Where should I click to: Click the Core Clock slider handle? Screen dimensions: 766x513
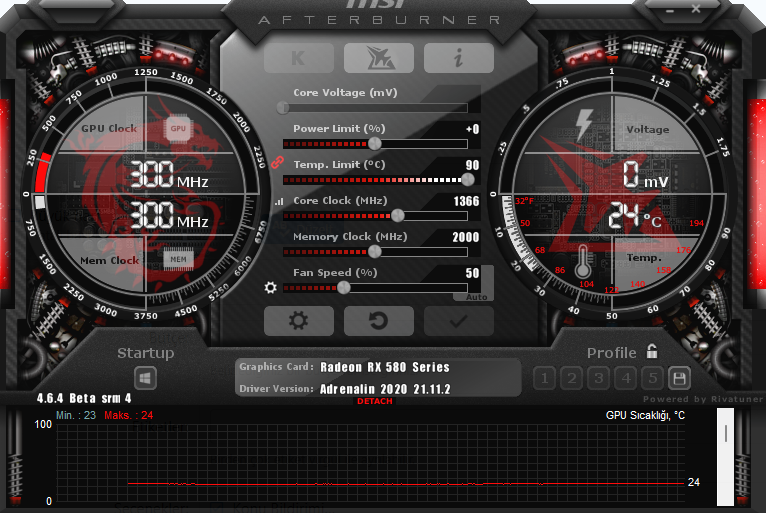tap(398, 215)
